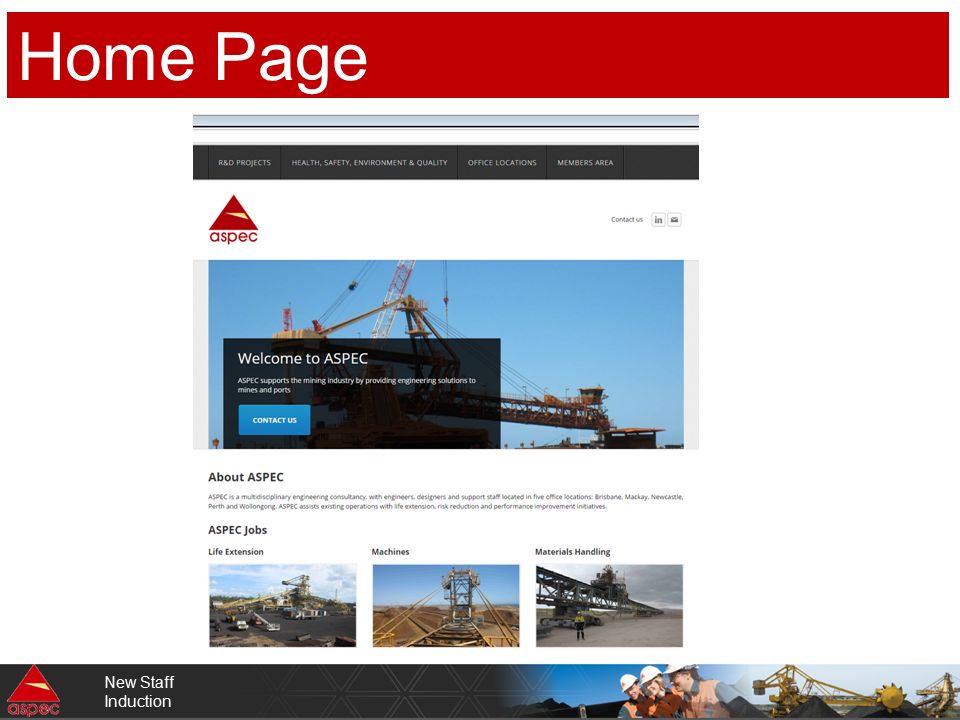960x720 pixels.
Task: Open the Life Extension thumbnail image
Action: [282, 606]
